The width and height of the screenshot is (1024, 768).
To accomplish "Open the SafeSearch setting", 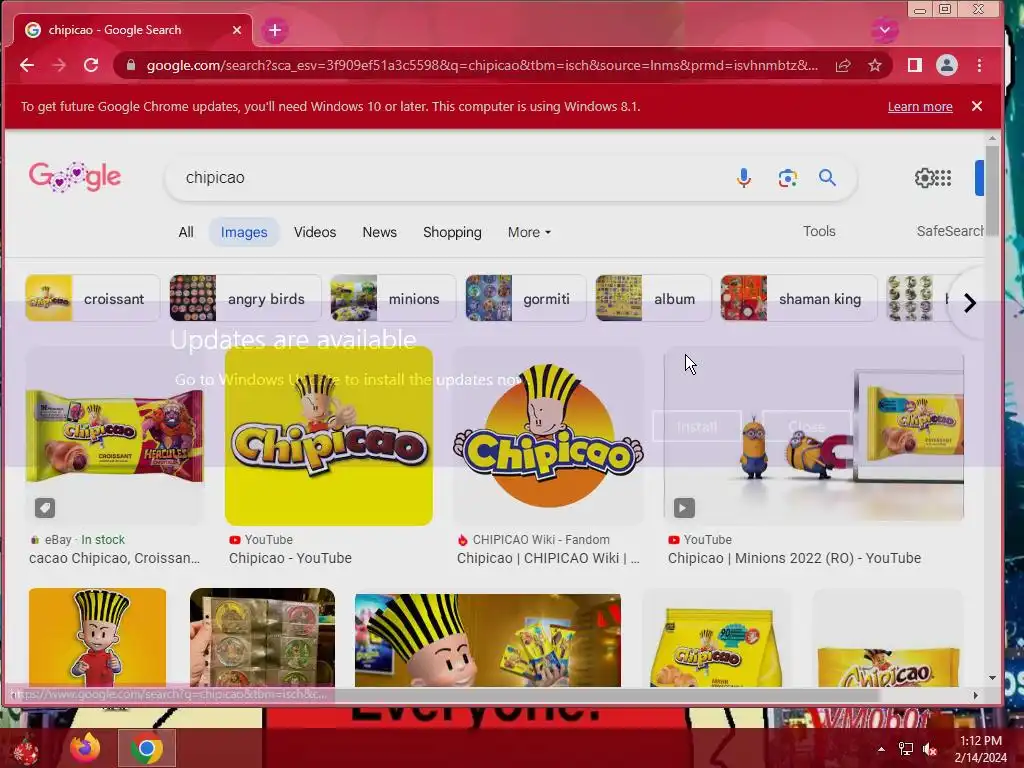I will pos(950,231).
